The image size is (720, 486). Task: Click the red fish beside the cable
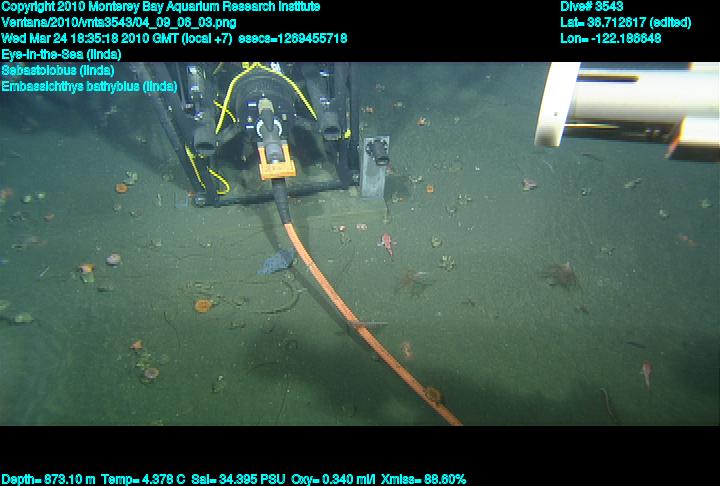click(386, 243)
